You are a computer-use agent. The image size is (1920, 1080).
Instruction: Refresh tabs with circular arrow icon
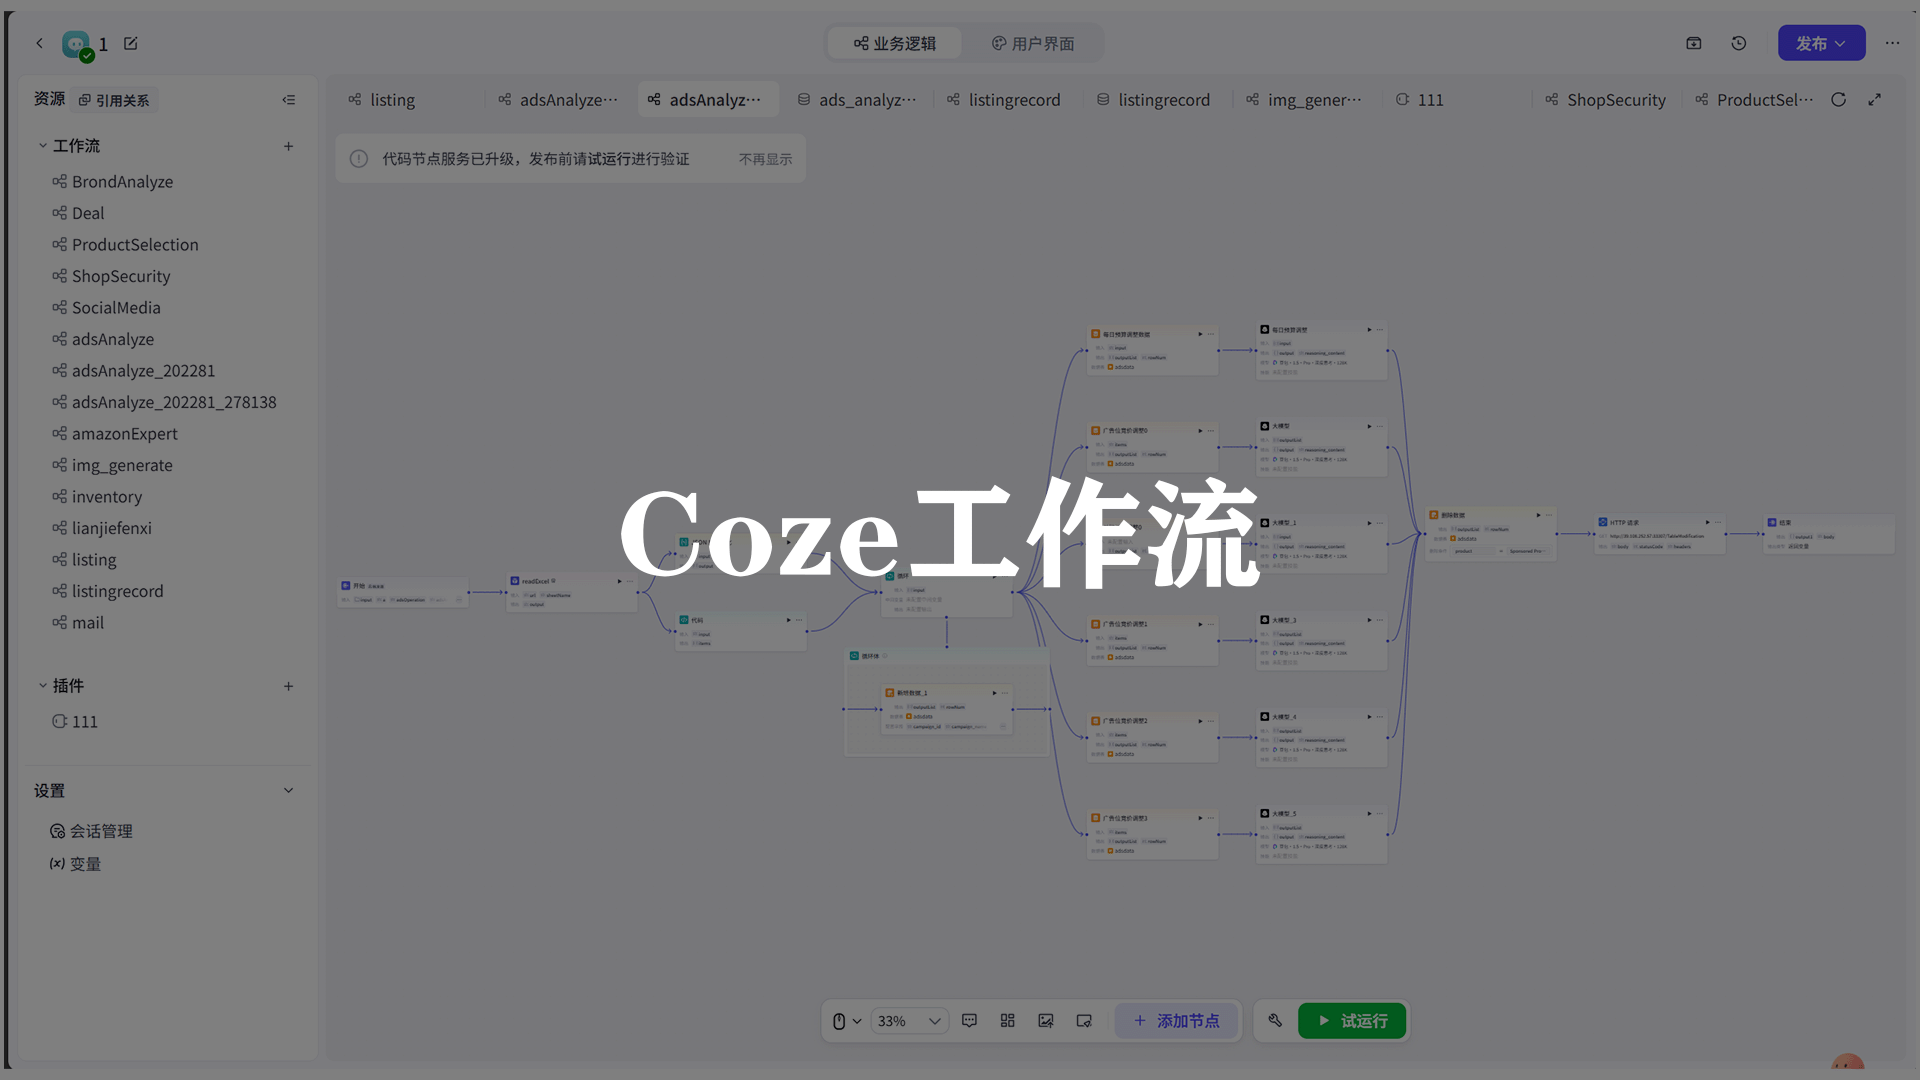(x=1838, y=100)
